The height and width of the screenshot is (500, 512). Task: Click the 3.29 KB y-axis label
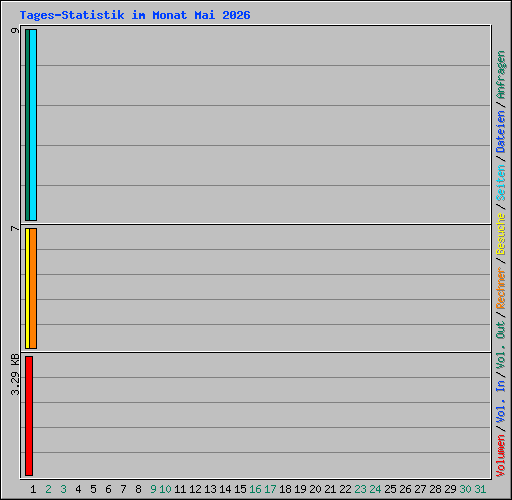tap(15, 374)
